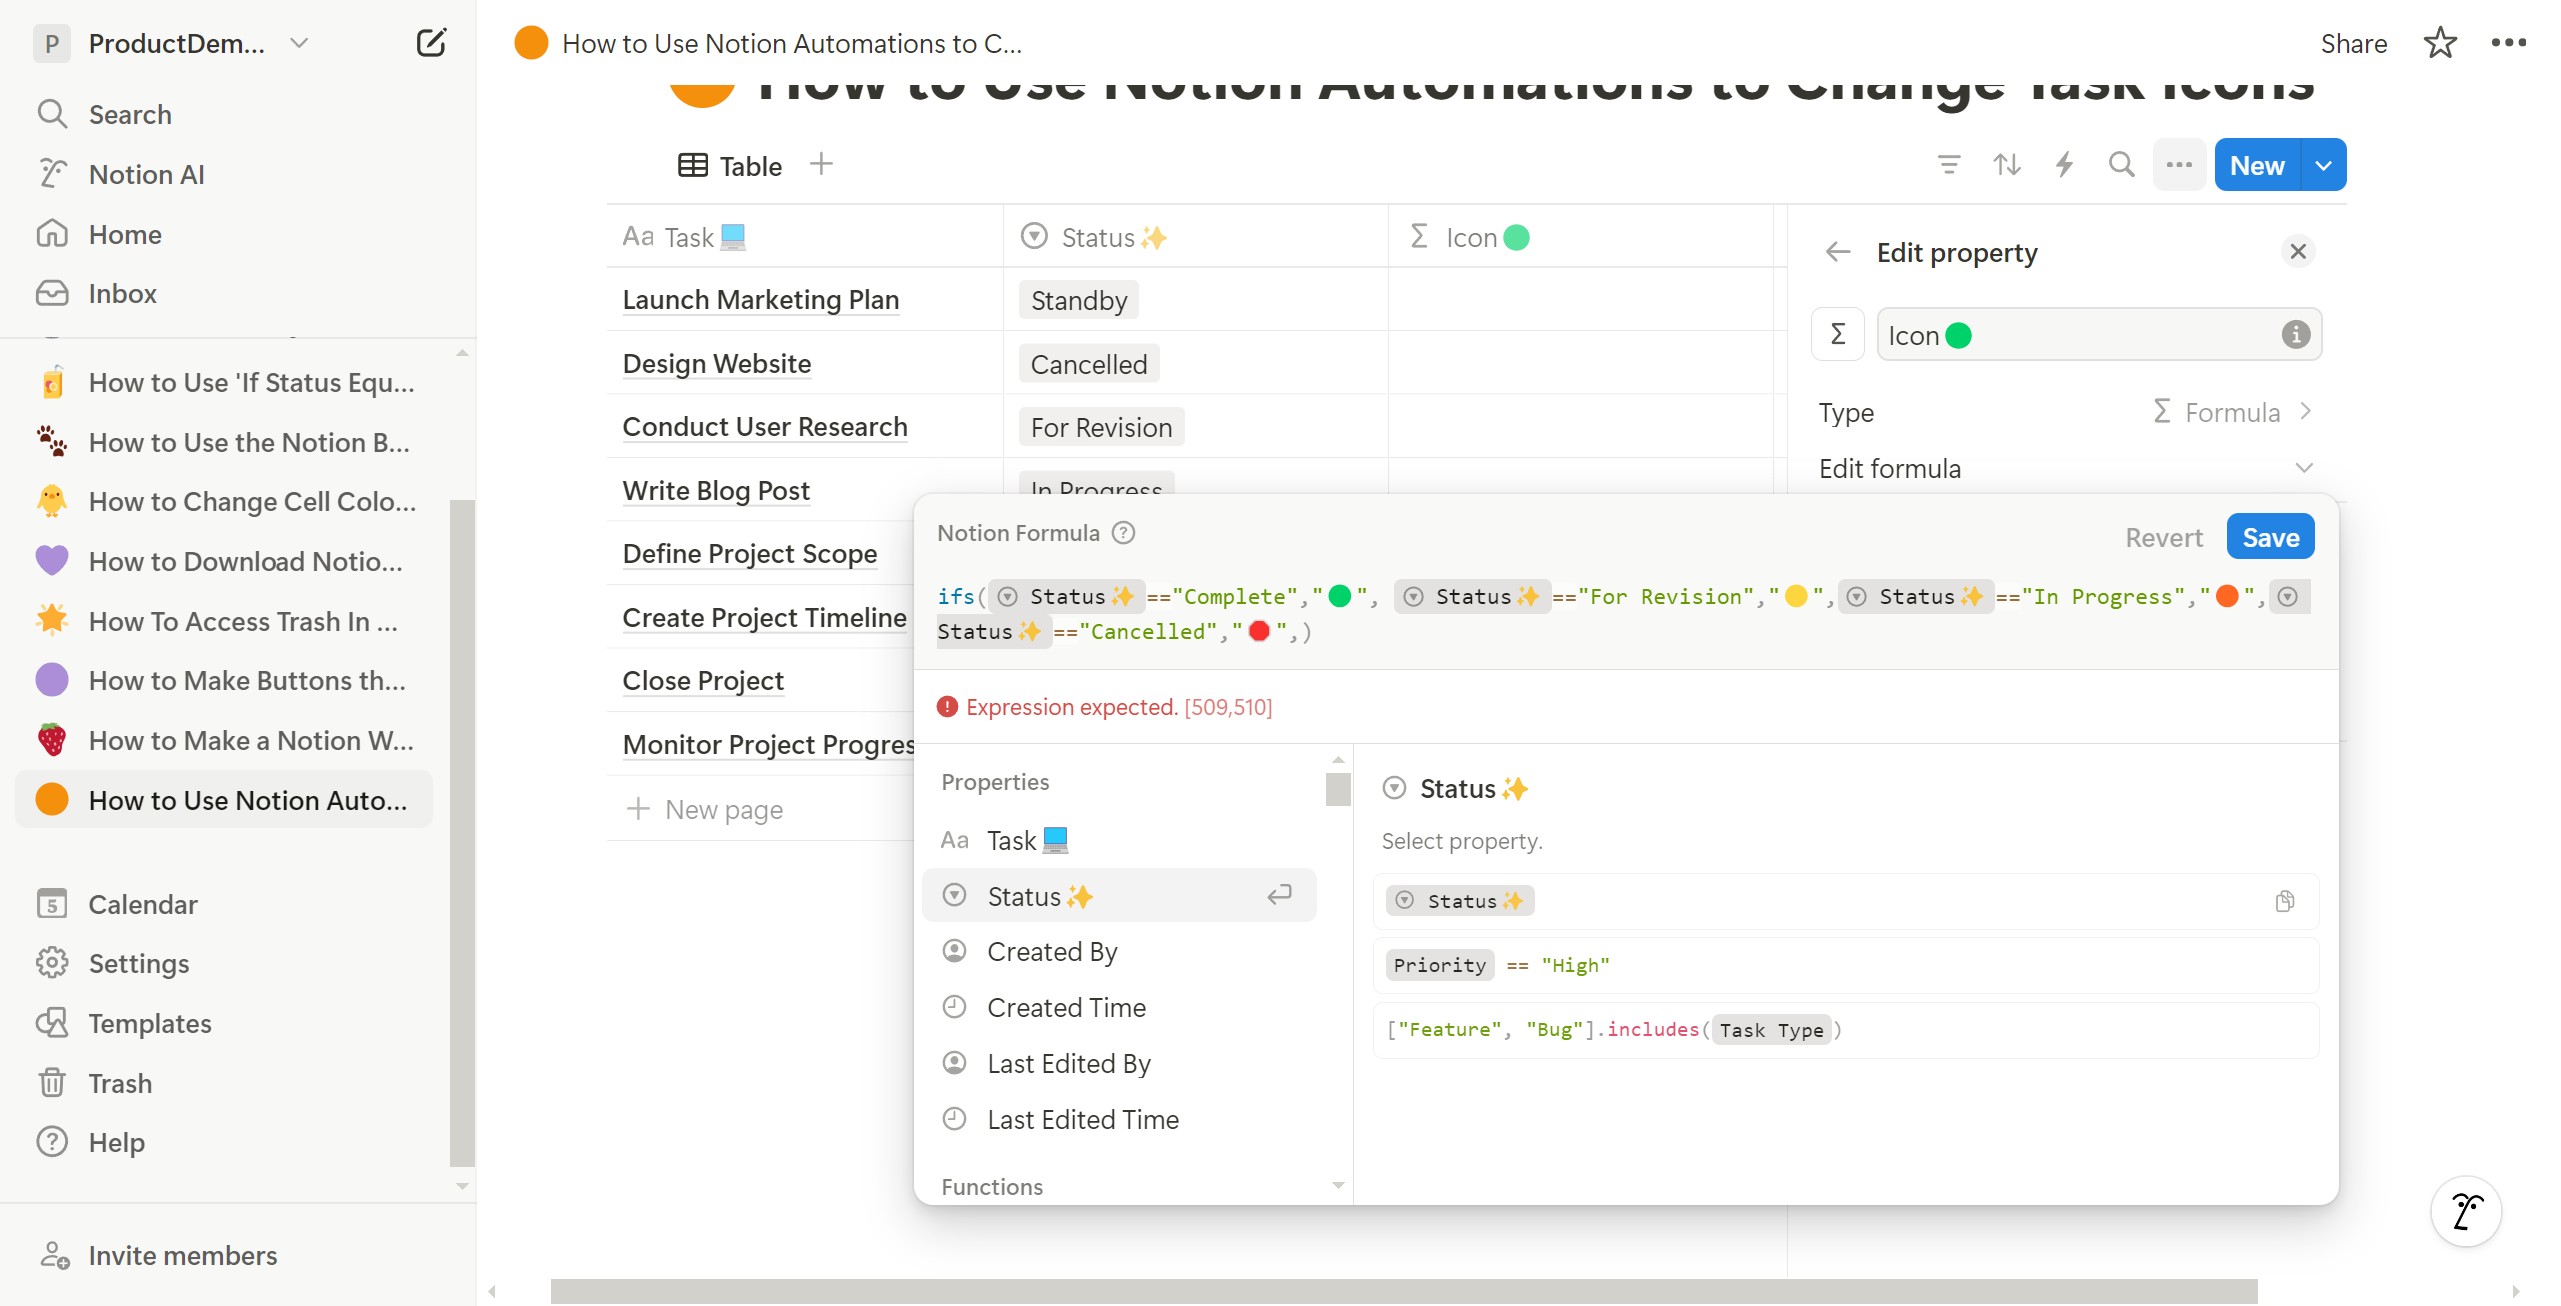Open 'How to Make Buttons th...' page
The image size is (2561, 1306).
[x=225, y=680]
